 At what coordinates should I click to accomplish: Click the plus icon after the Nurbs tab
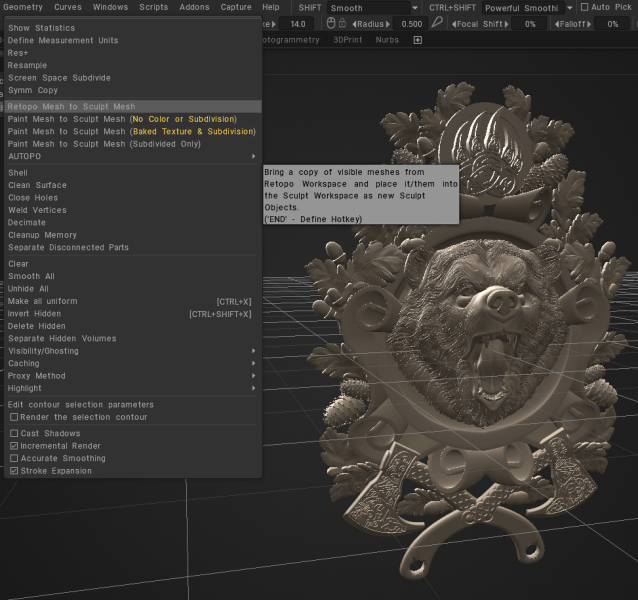pyautogui.click(x=417, y=40)
